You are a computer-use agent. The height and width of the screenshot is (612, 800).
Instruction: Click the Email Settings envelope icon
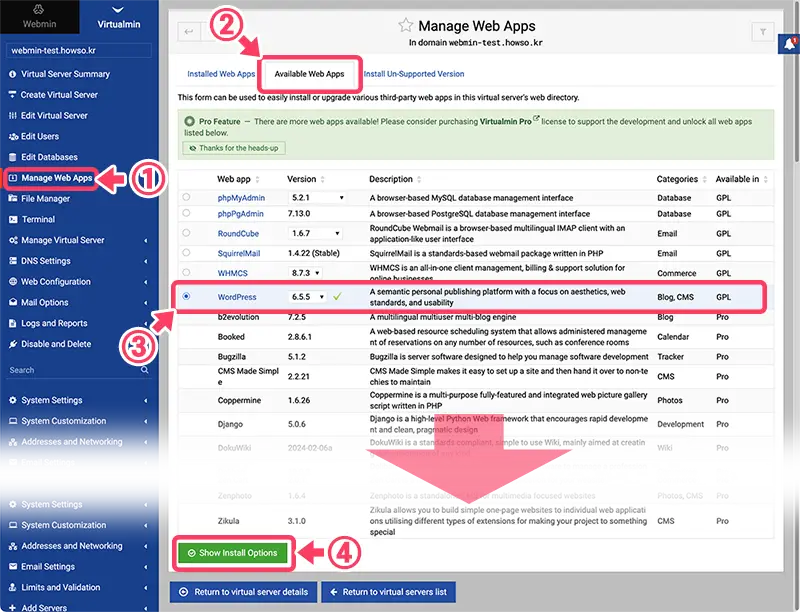[x=13, y=567]
